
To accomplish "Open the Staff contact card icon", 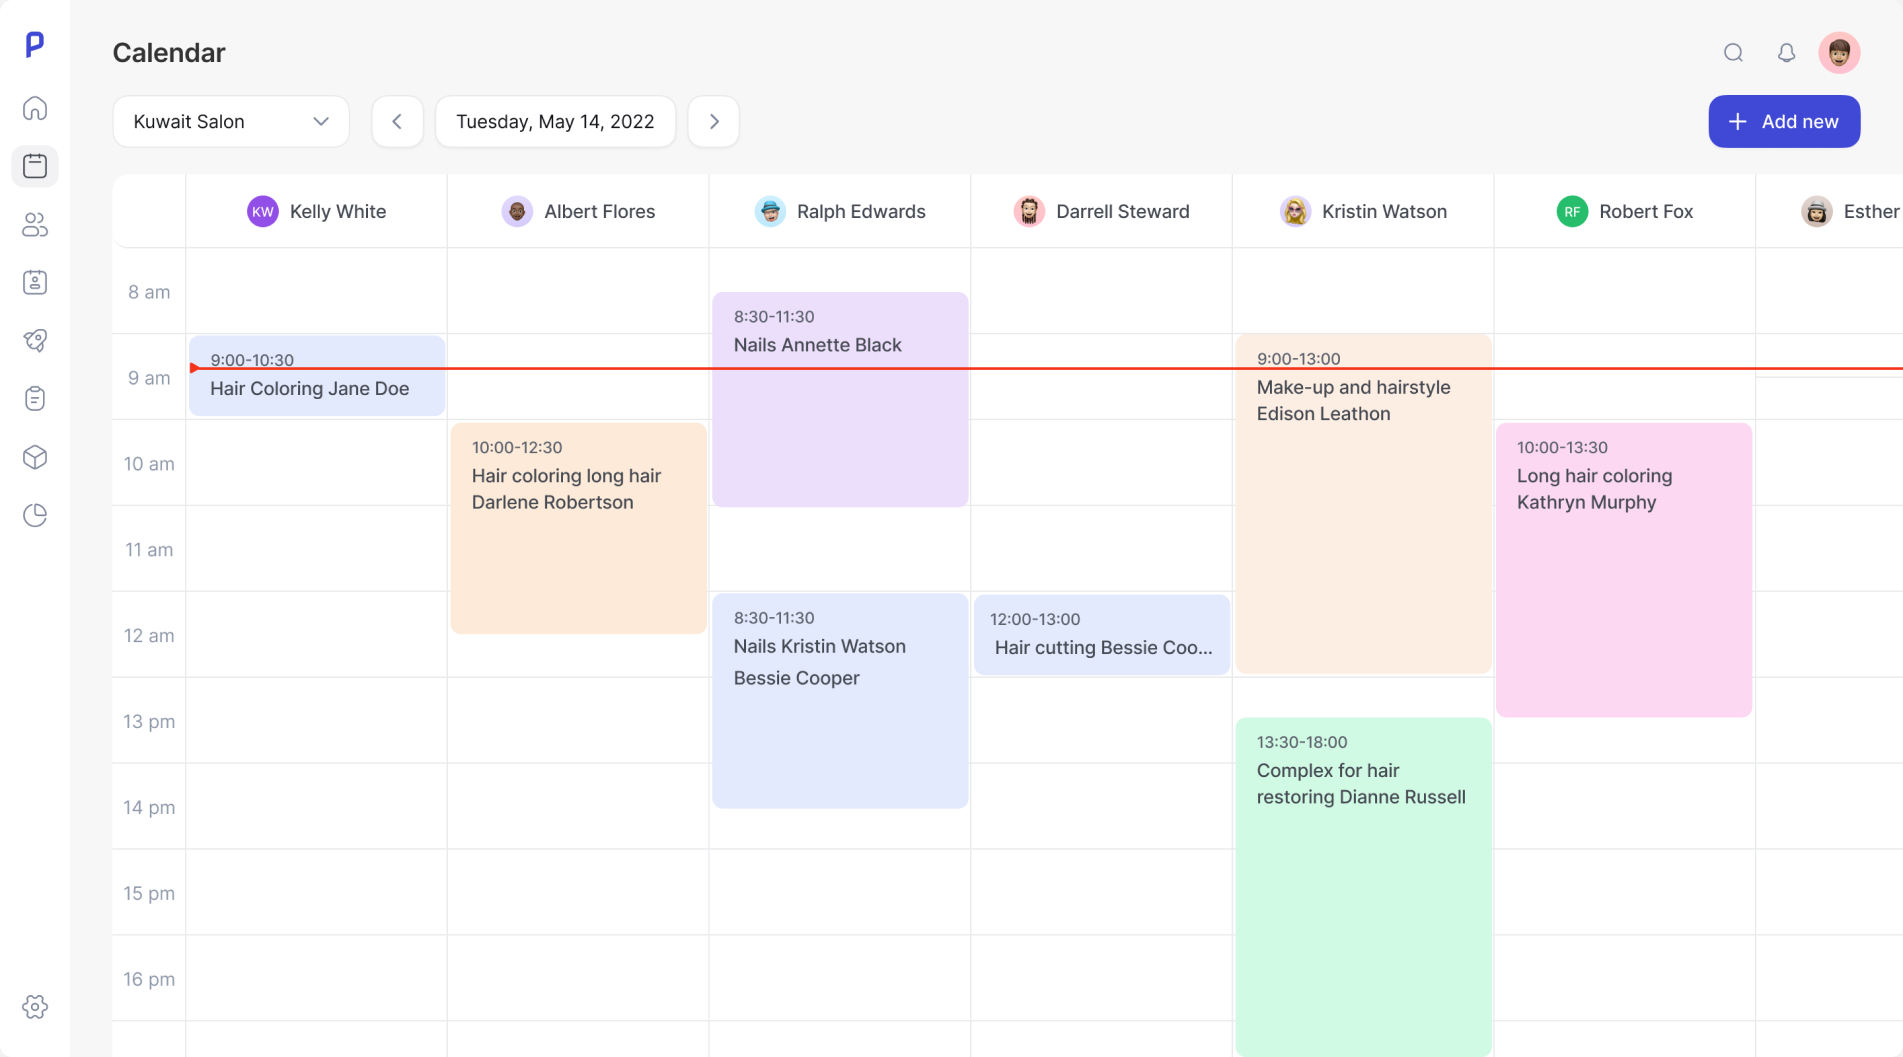I will pos(35,282).
